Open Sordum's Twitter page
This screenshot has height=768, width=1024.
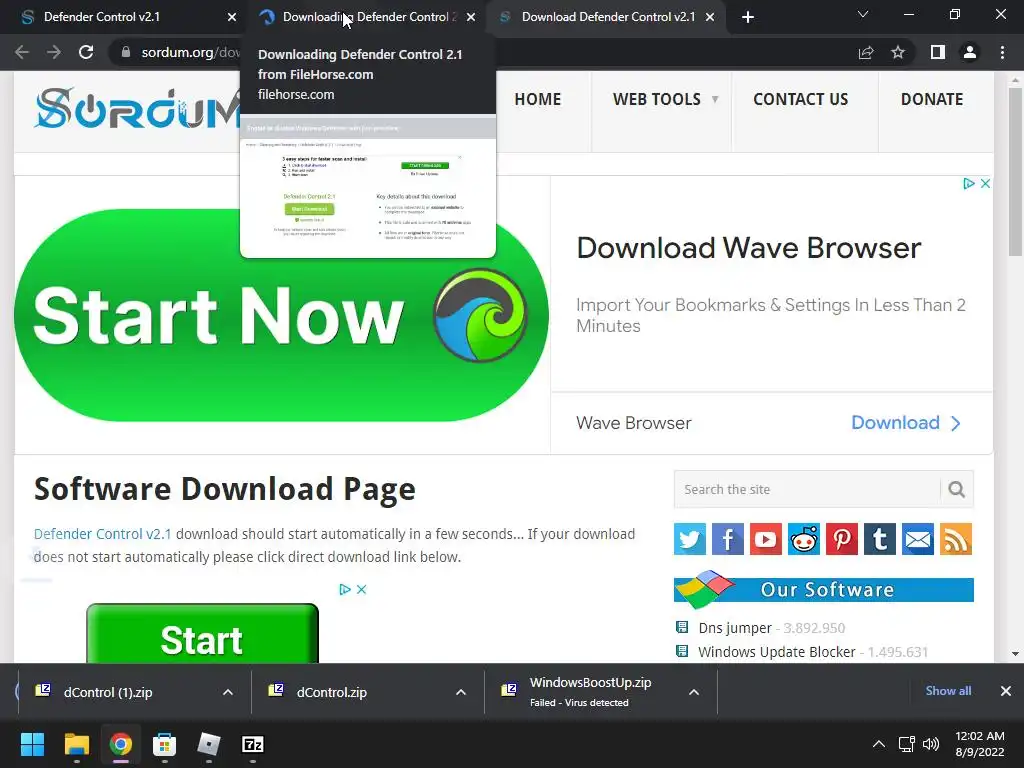pyautogui.click(x=690, y=539)
